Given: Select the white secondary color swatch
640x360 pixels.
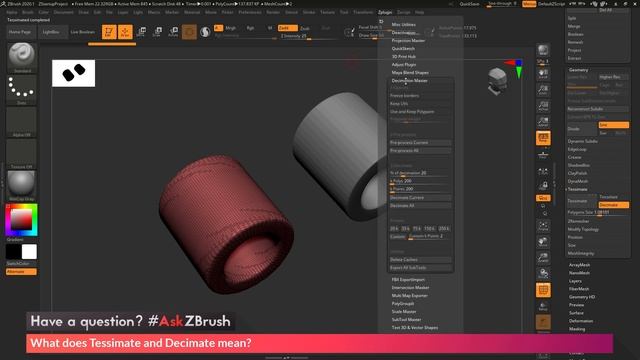Looking at the screenshot, I should (x=29, y=252).
